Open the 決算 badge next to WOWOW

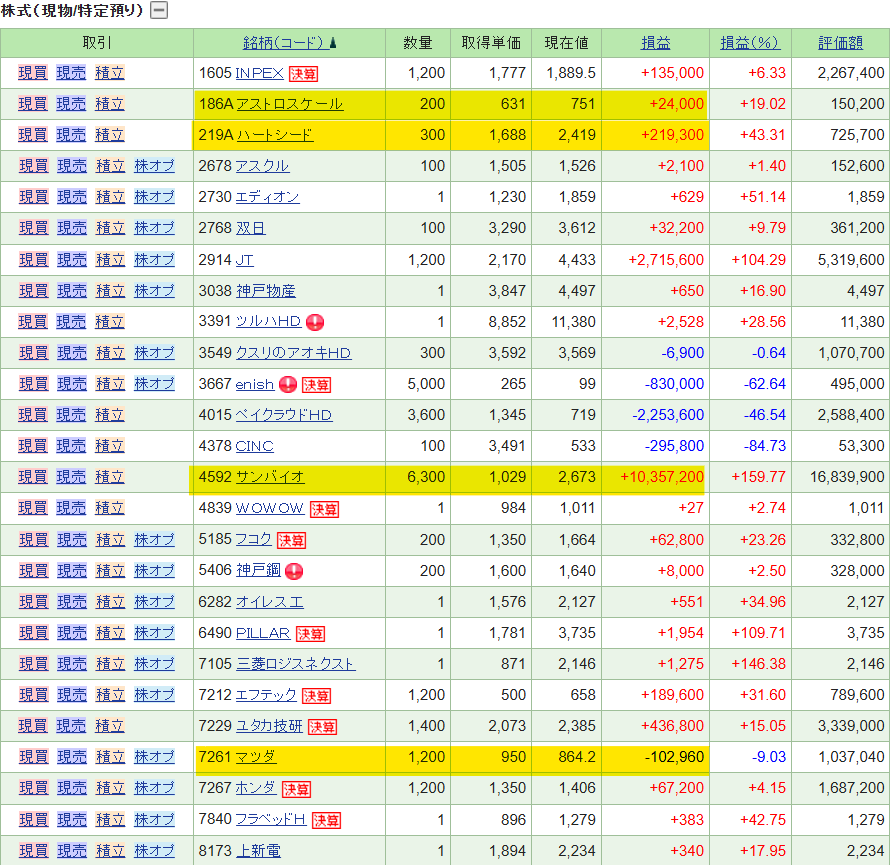tap(325, 509)
